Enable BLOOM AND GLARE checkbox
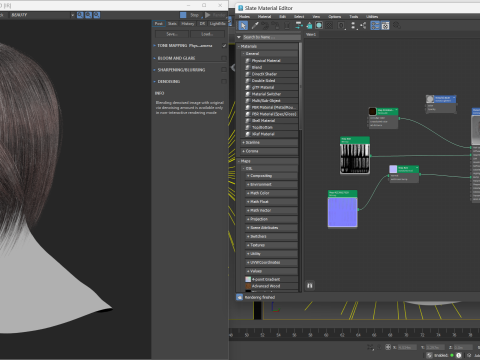480x360 pixels. coord(224,58)
